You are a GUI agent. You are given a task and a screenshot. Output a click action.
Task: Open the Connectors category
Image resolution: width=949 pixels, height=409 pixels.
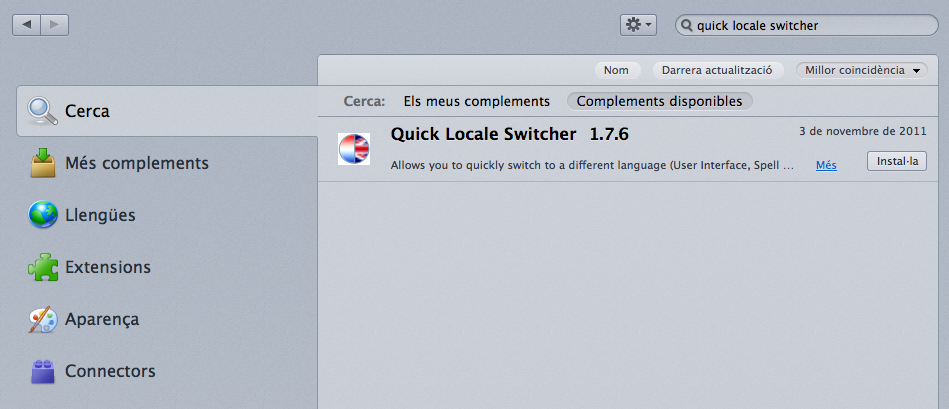click(x=167, y=371)
